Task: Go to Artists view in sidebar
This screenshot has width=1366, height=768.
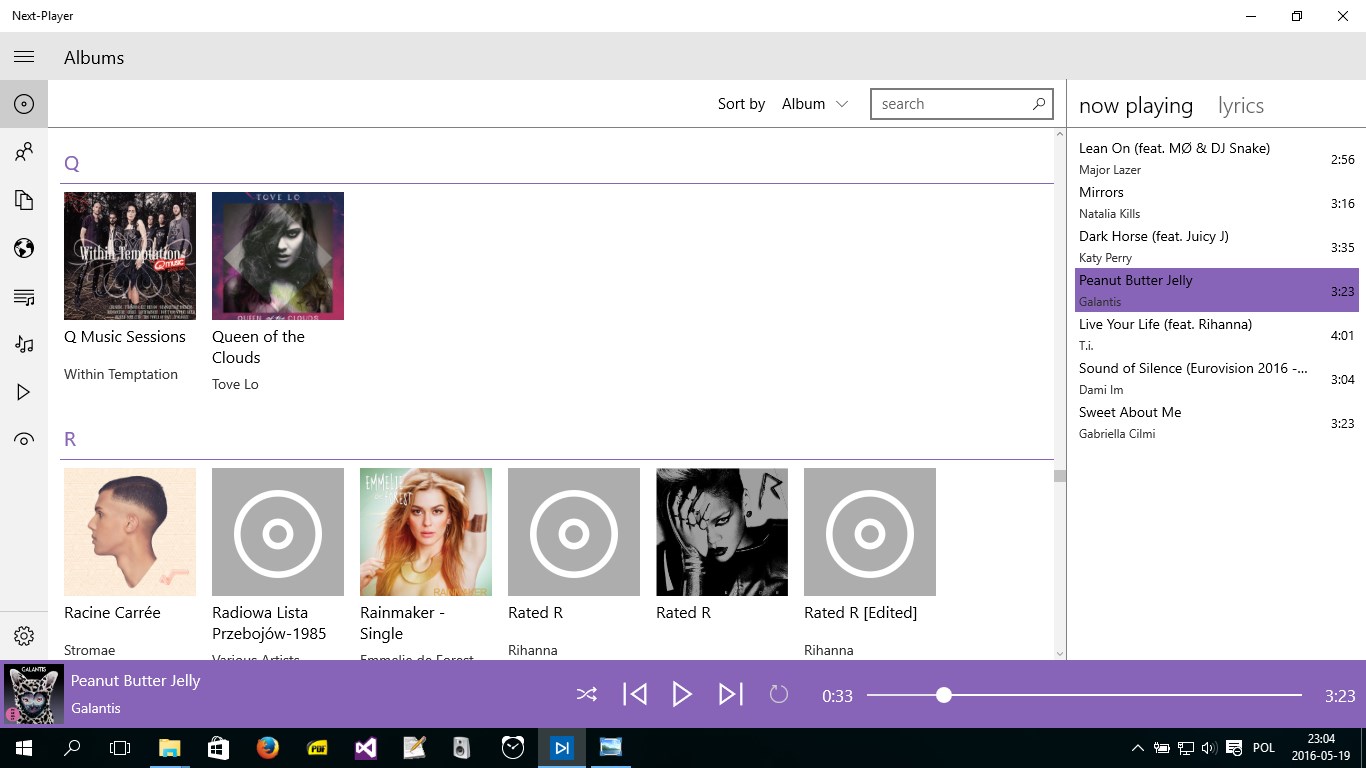Action: [x=24, y=152]
